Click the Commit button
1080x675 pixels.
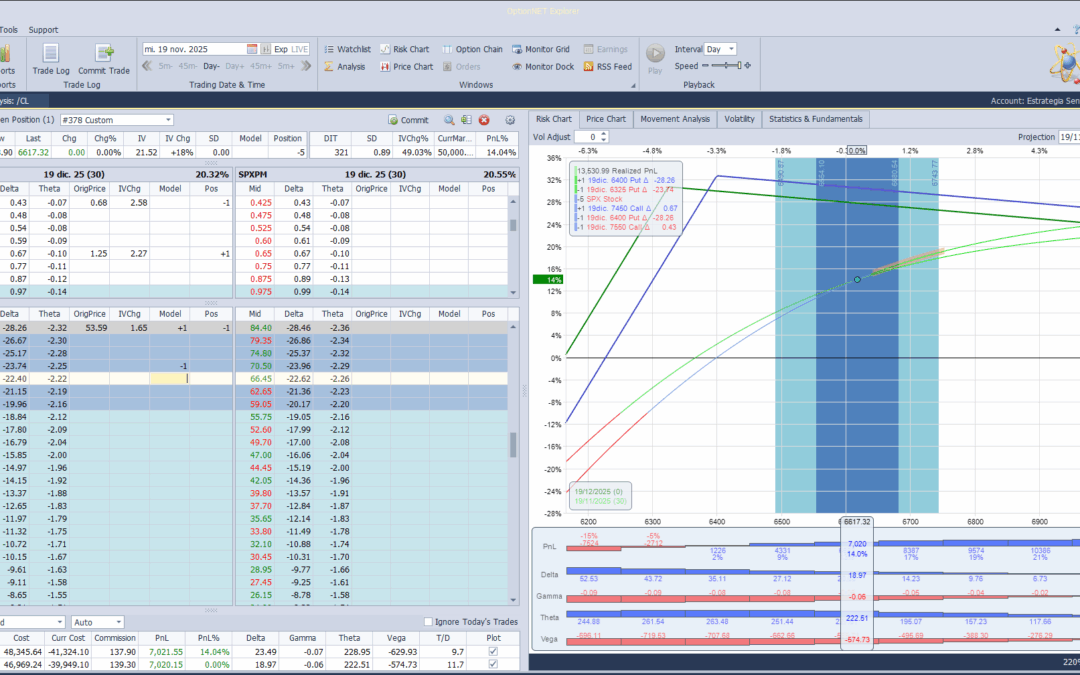coord(408,120)
